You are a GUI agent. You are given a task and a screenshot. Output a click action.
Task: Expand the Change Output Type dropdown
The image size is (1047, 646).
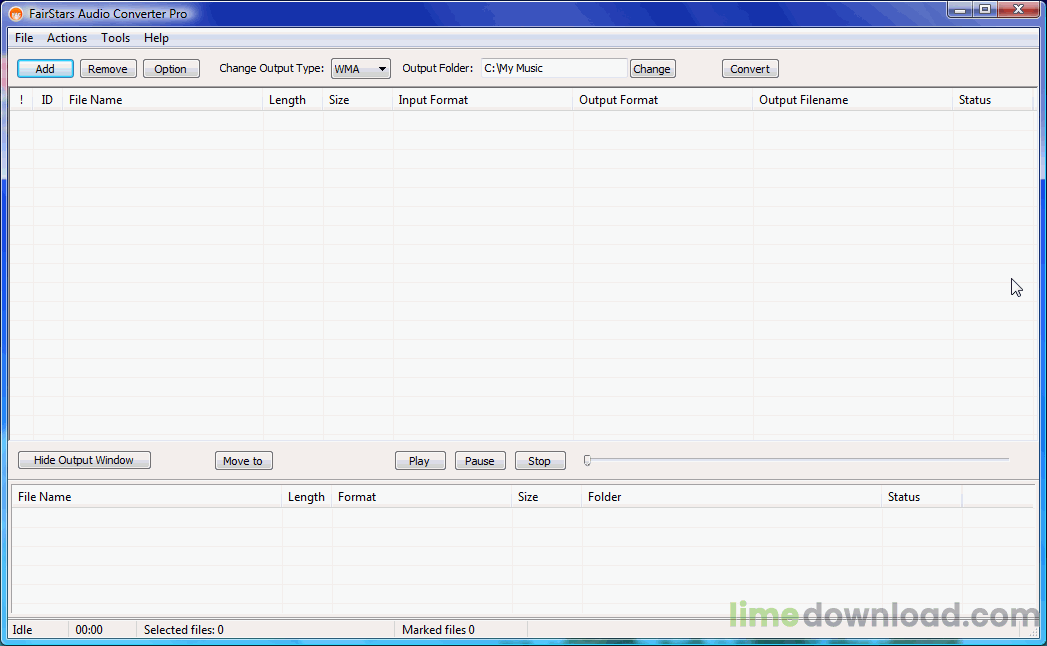[x=361, y=69]
